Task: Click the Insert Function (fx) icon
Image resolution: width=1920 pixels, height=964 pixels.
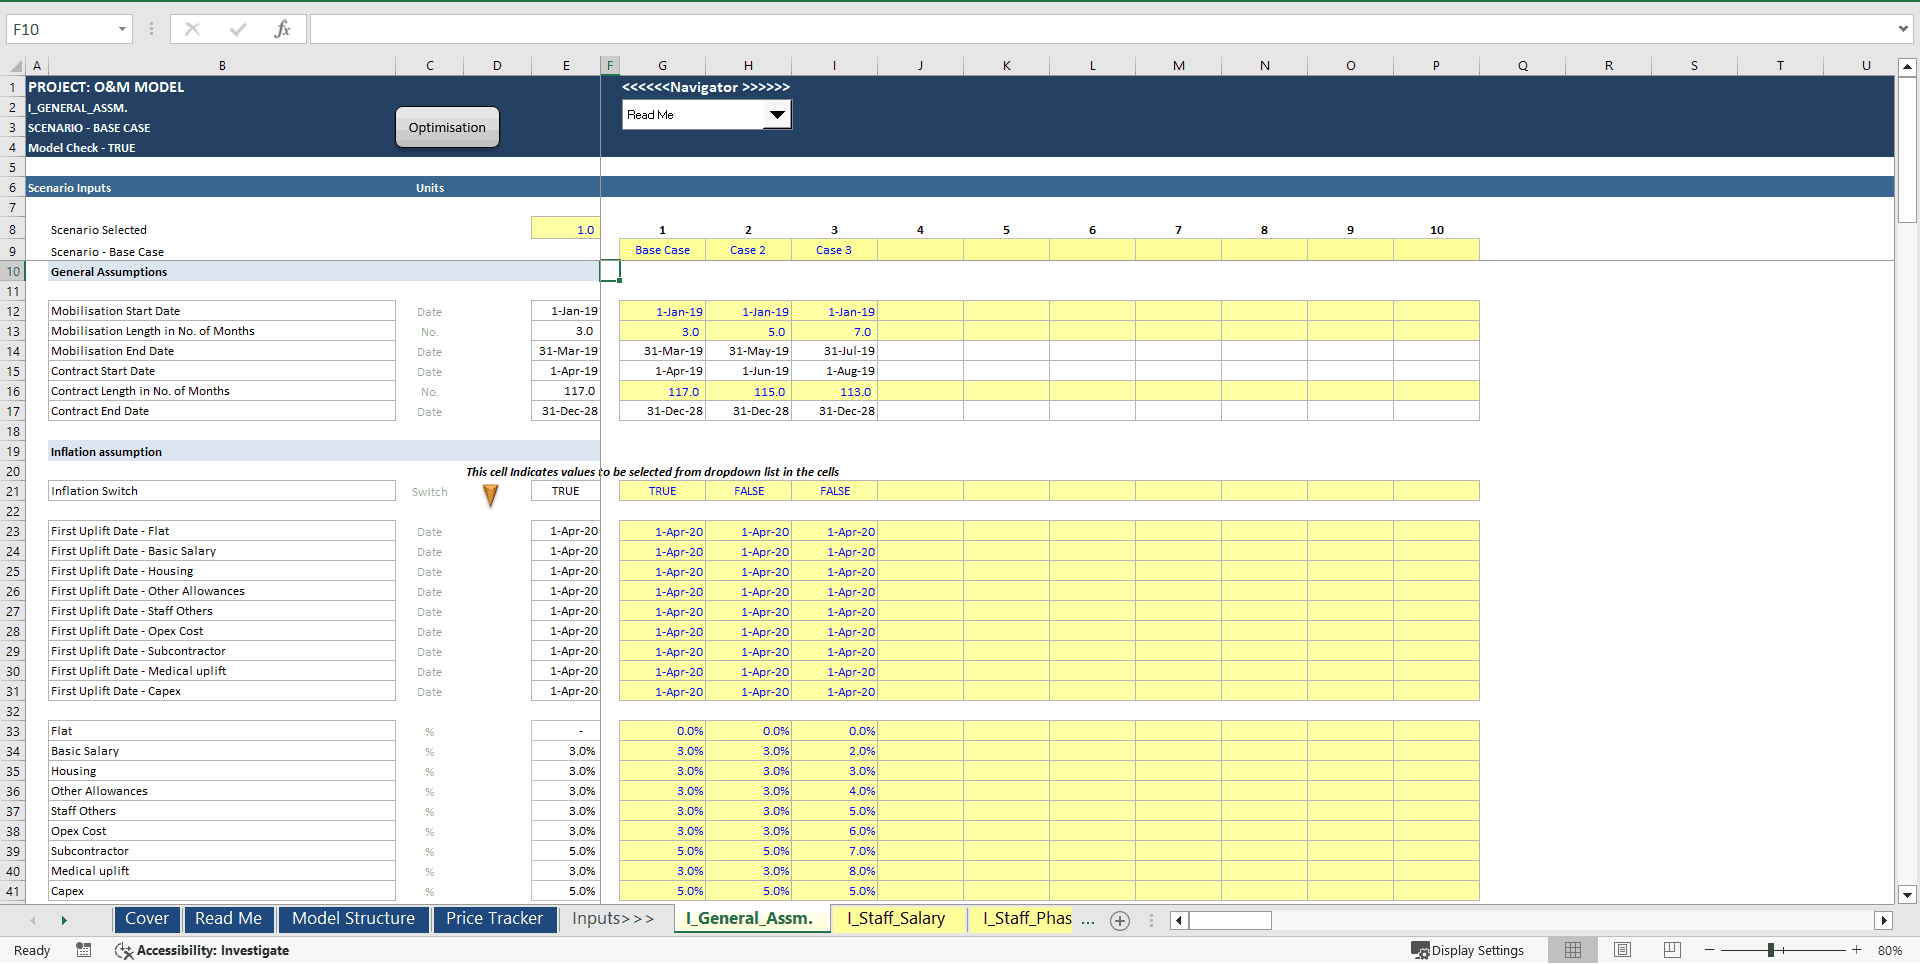Action: point(283,29)
